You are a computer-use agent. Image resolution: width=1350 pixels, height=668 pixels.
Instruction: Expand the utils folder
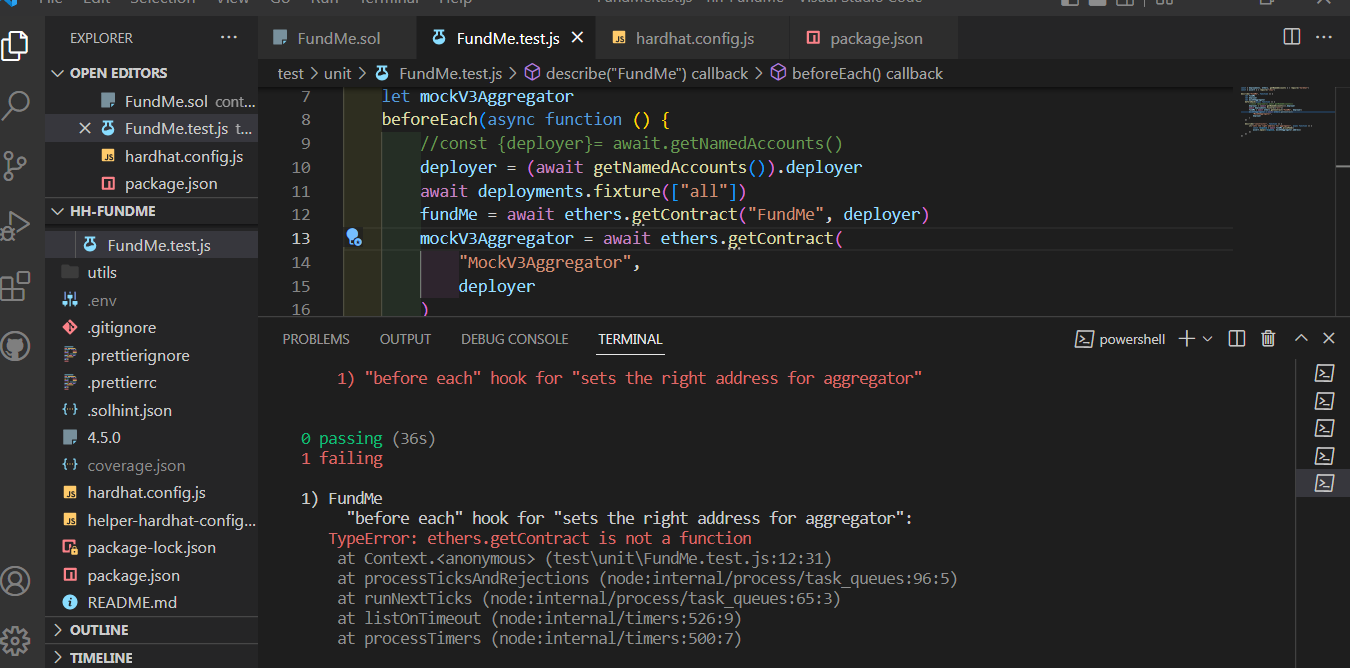point(151,272)
